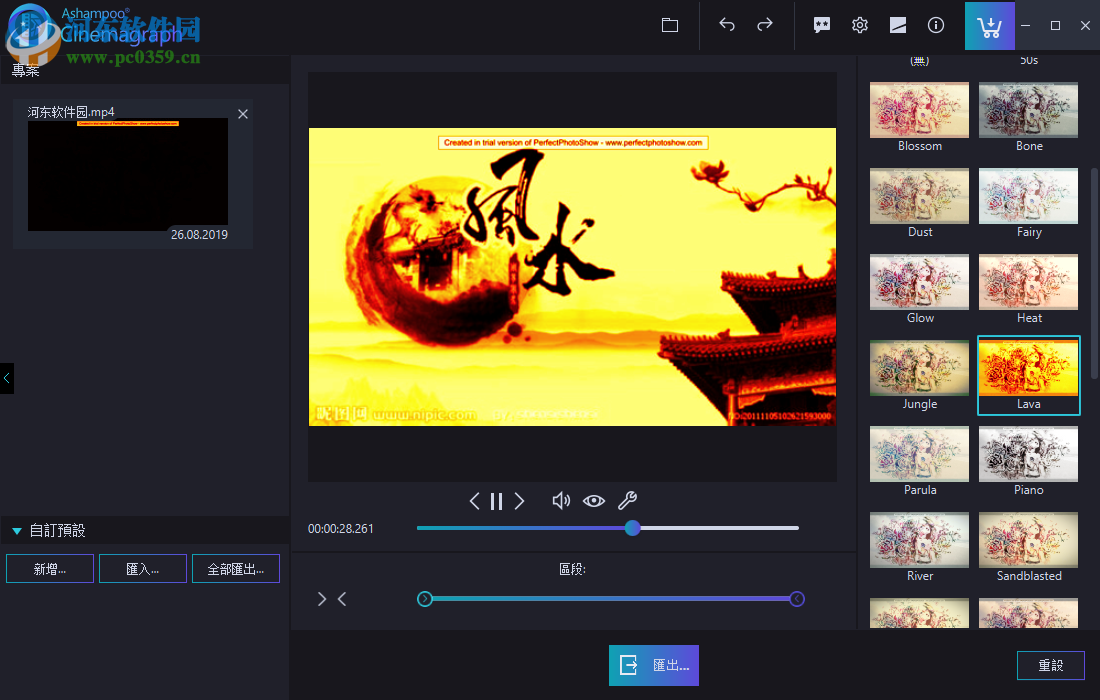Image resolution: width=1100 pixels, height=700 pixels.
Task: Undo the last action
Action: 727,25
